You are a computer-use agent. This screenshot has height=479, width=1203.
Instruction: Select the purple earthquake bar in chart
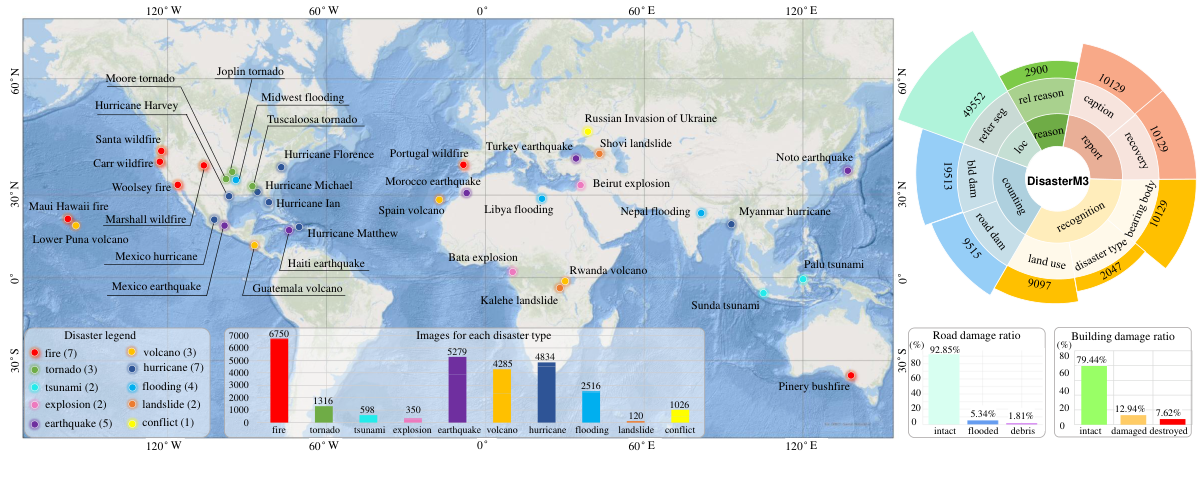[x=456, y=389]
